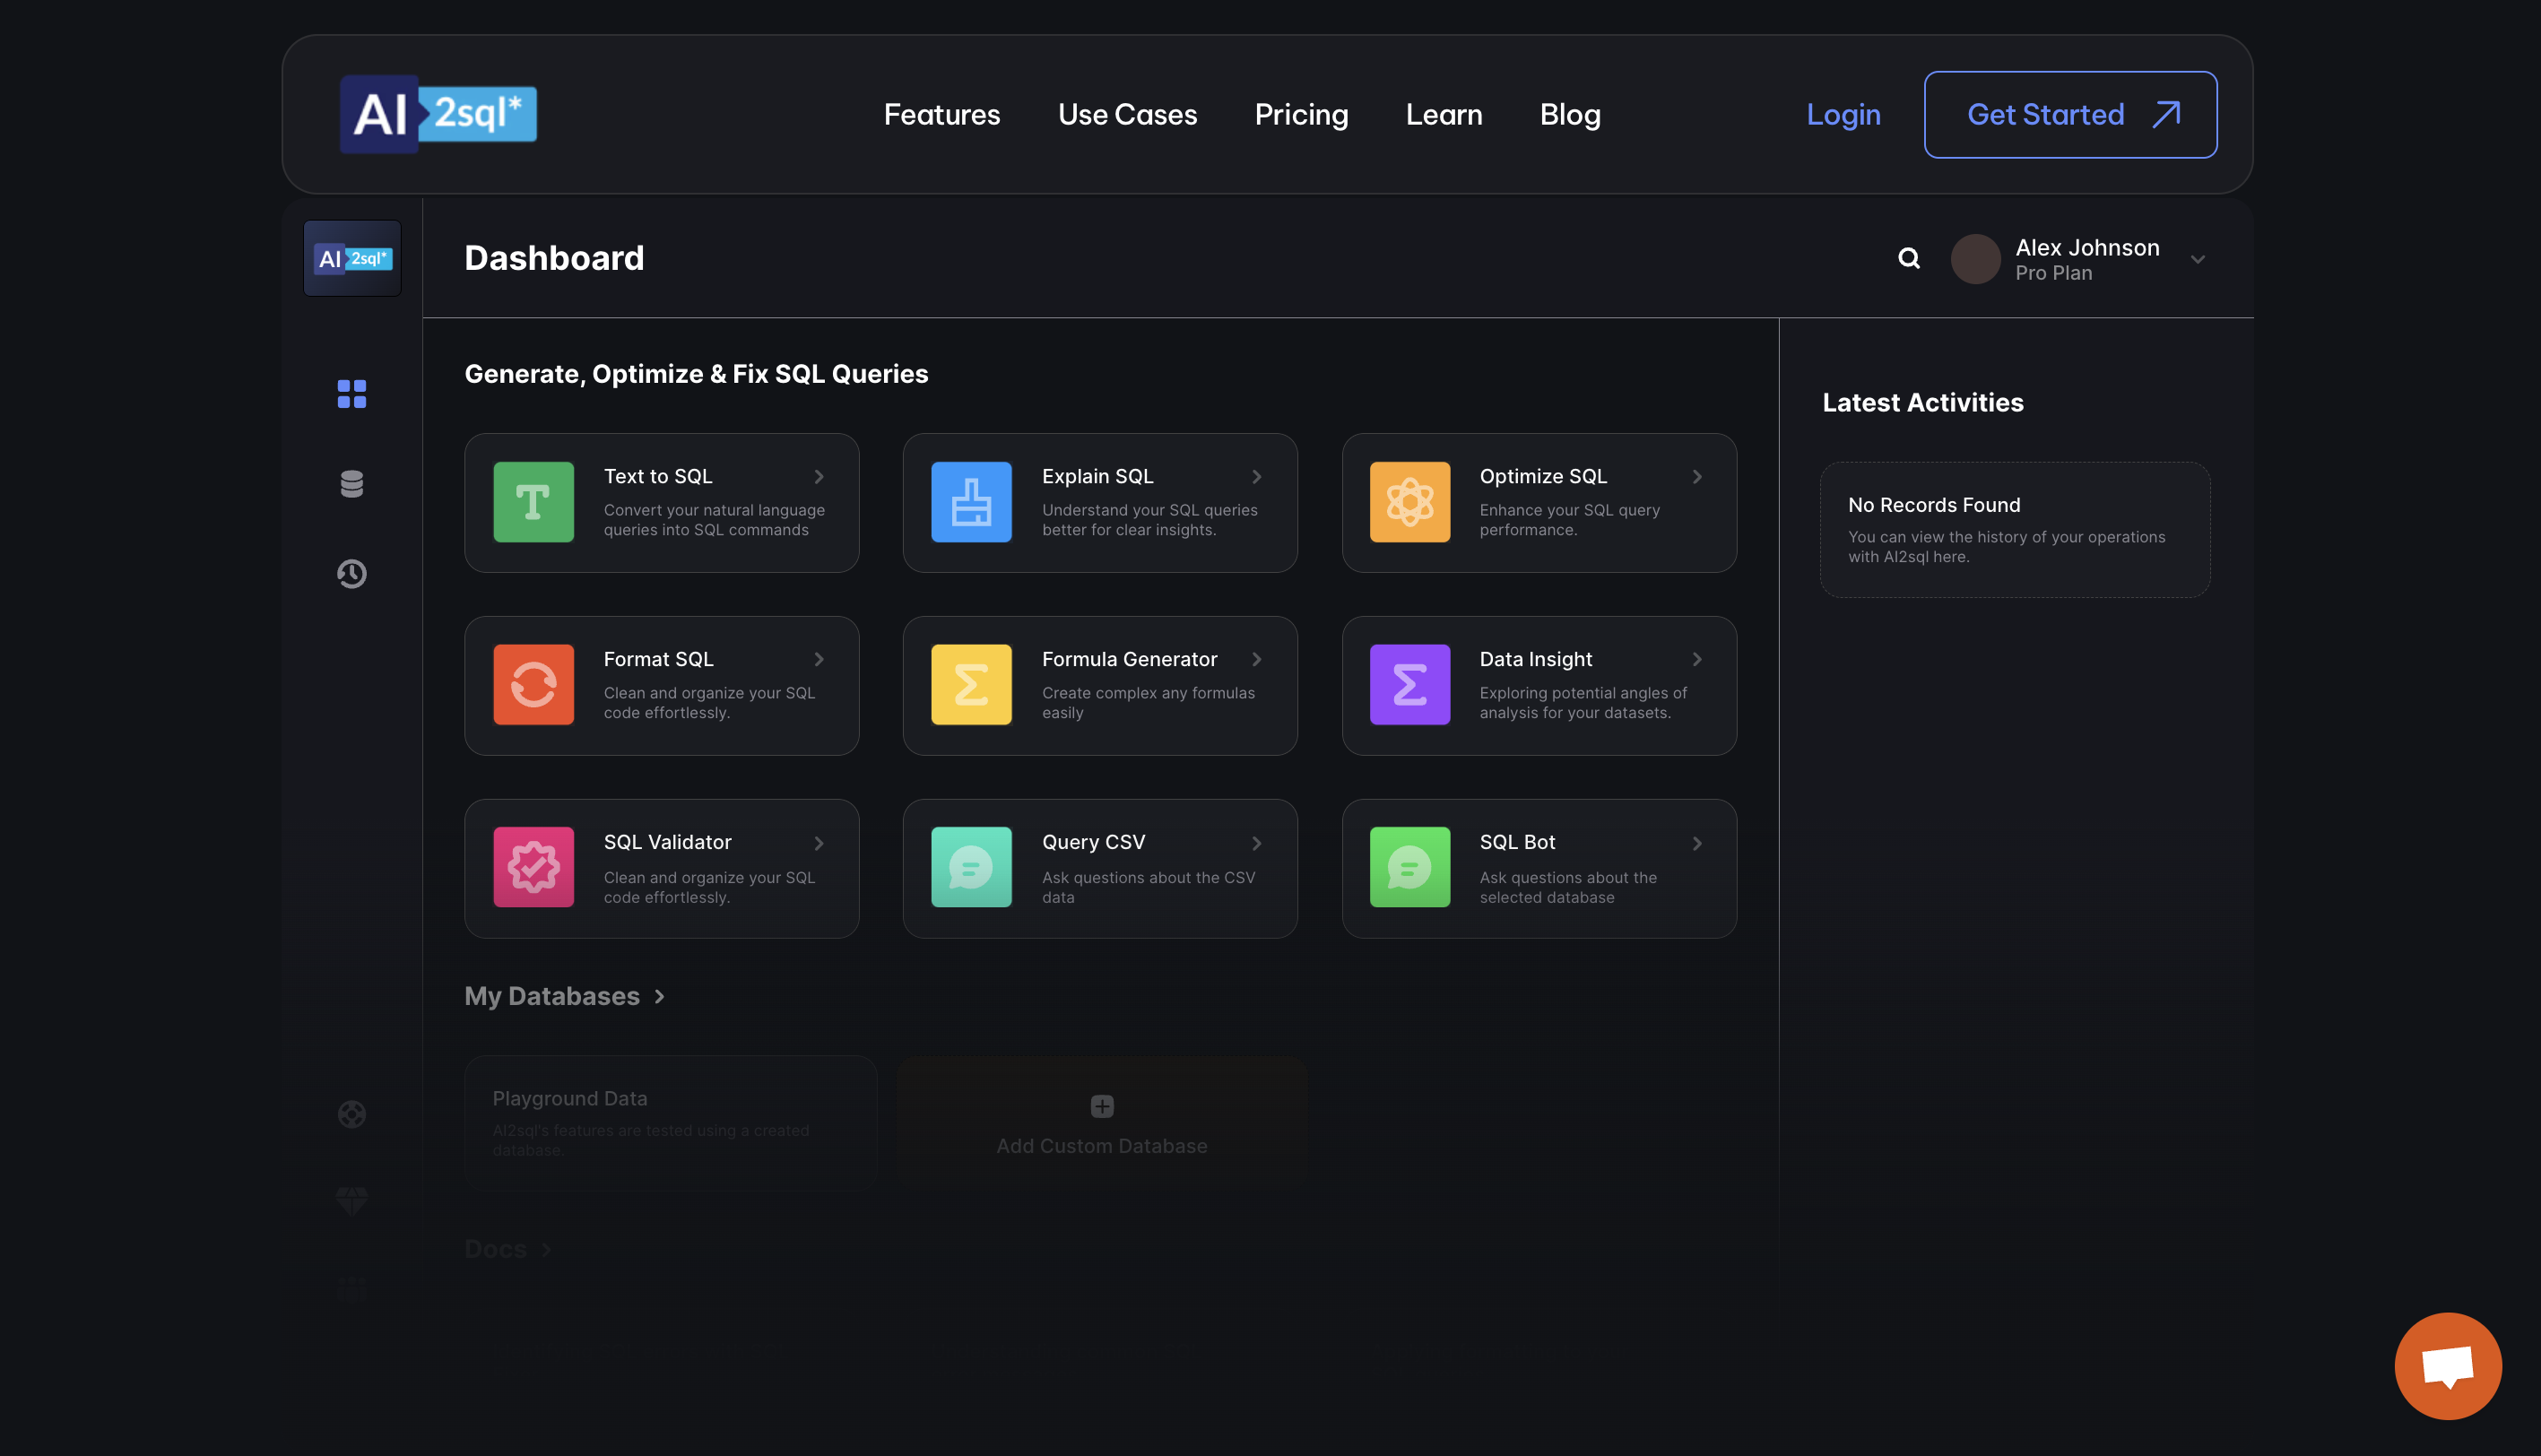
Task: Expand the My Databases section chevron
Action: click(x=660, y=997)
